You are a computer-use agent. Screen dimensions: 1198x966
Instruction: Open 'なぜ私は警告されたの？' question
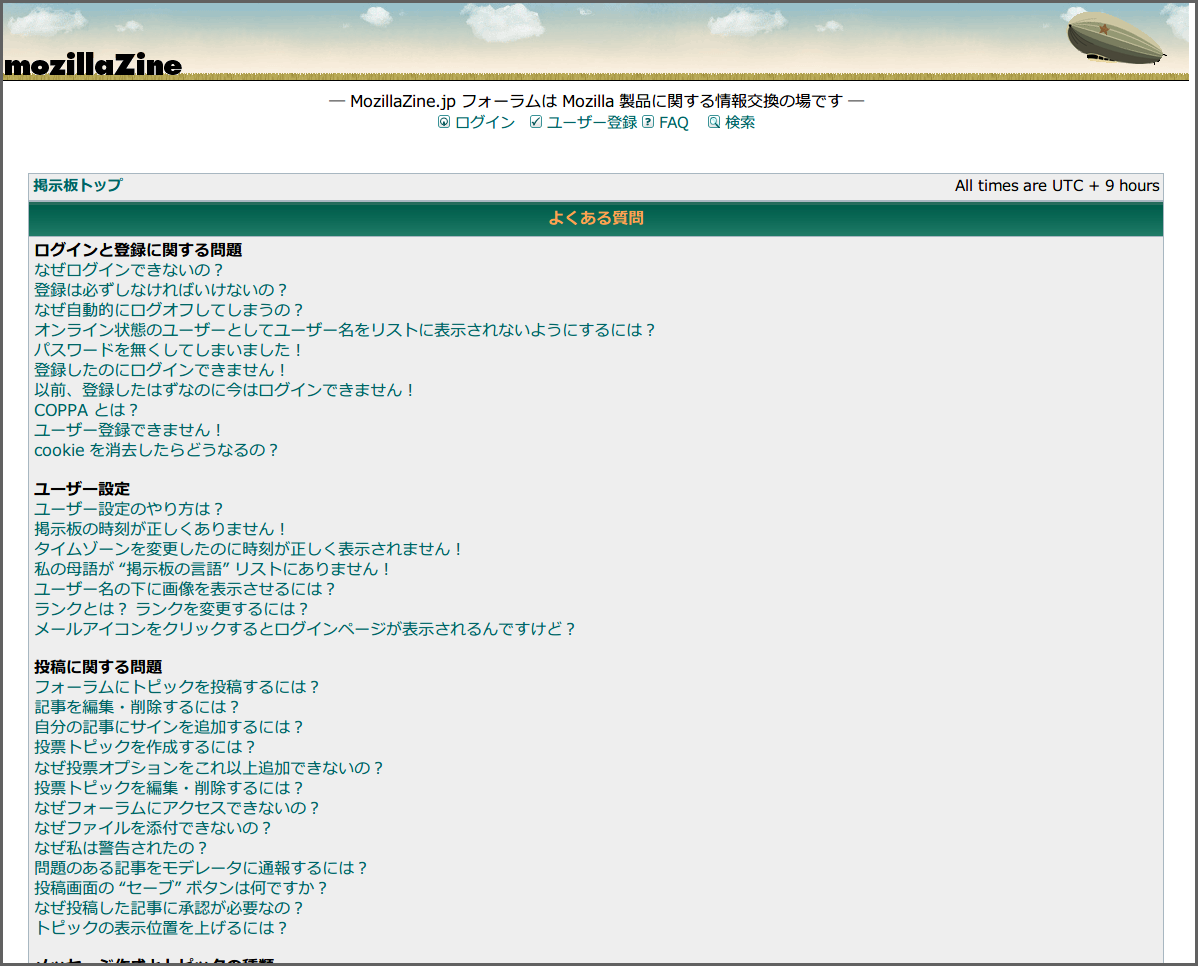[121, 848]
